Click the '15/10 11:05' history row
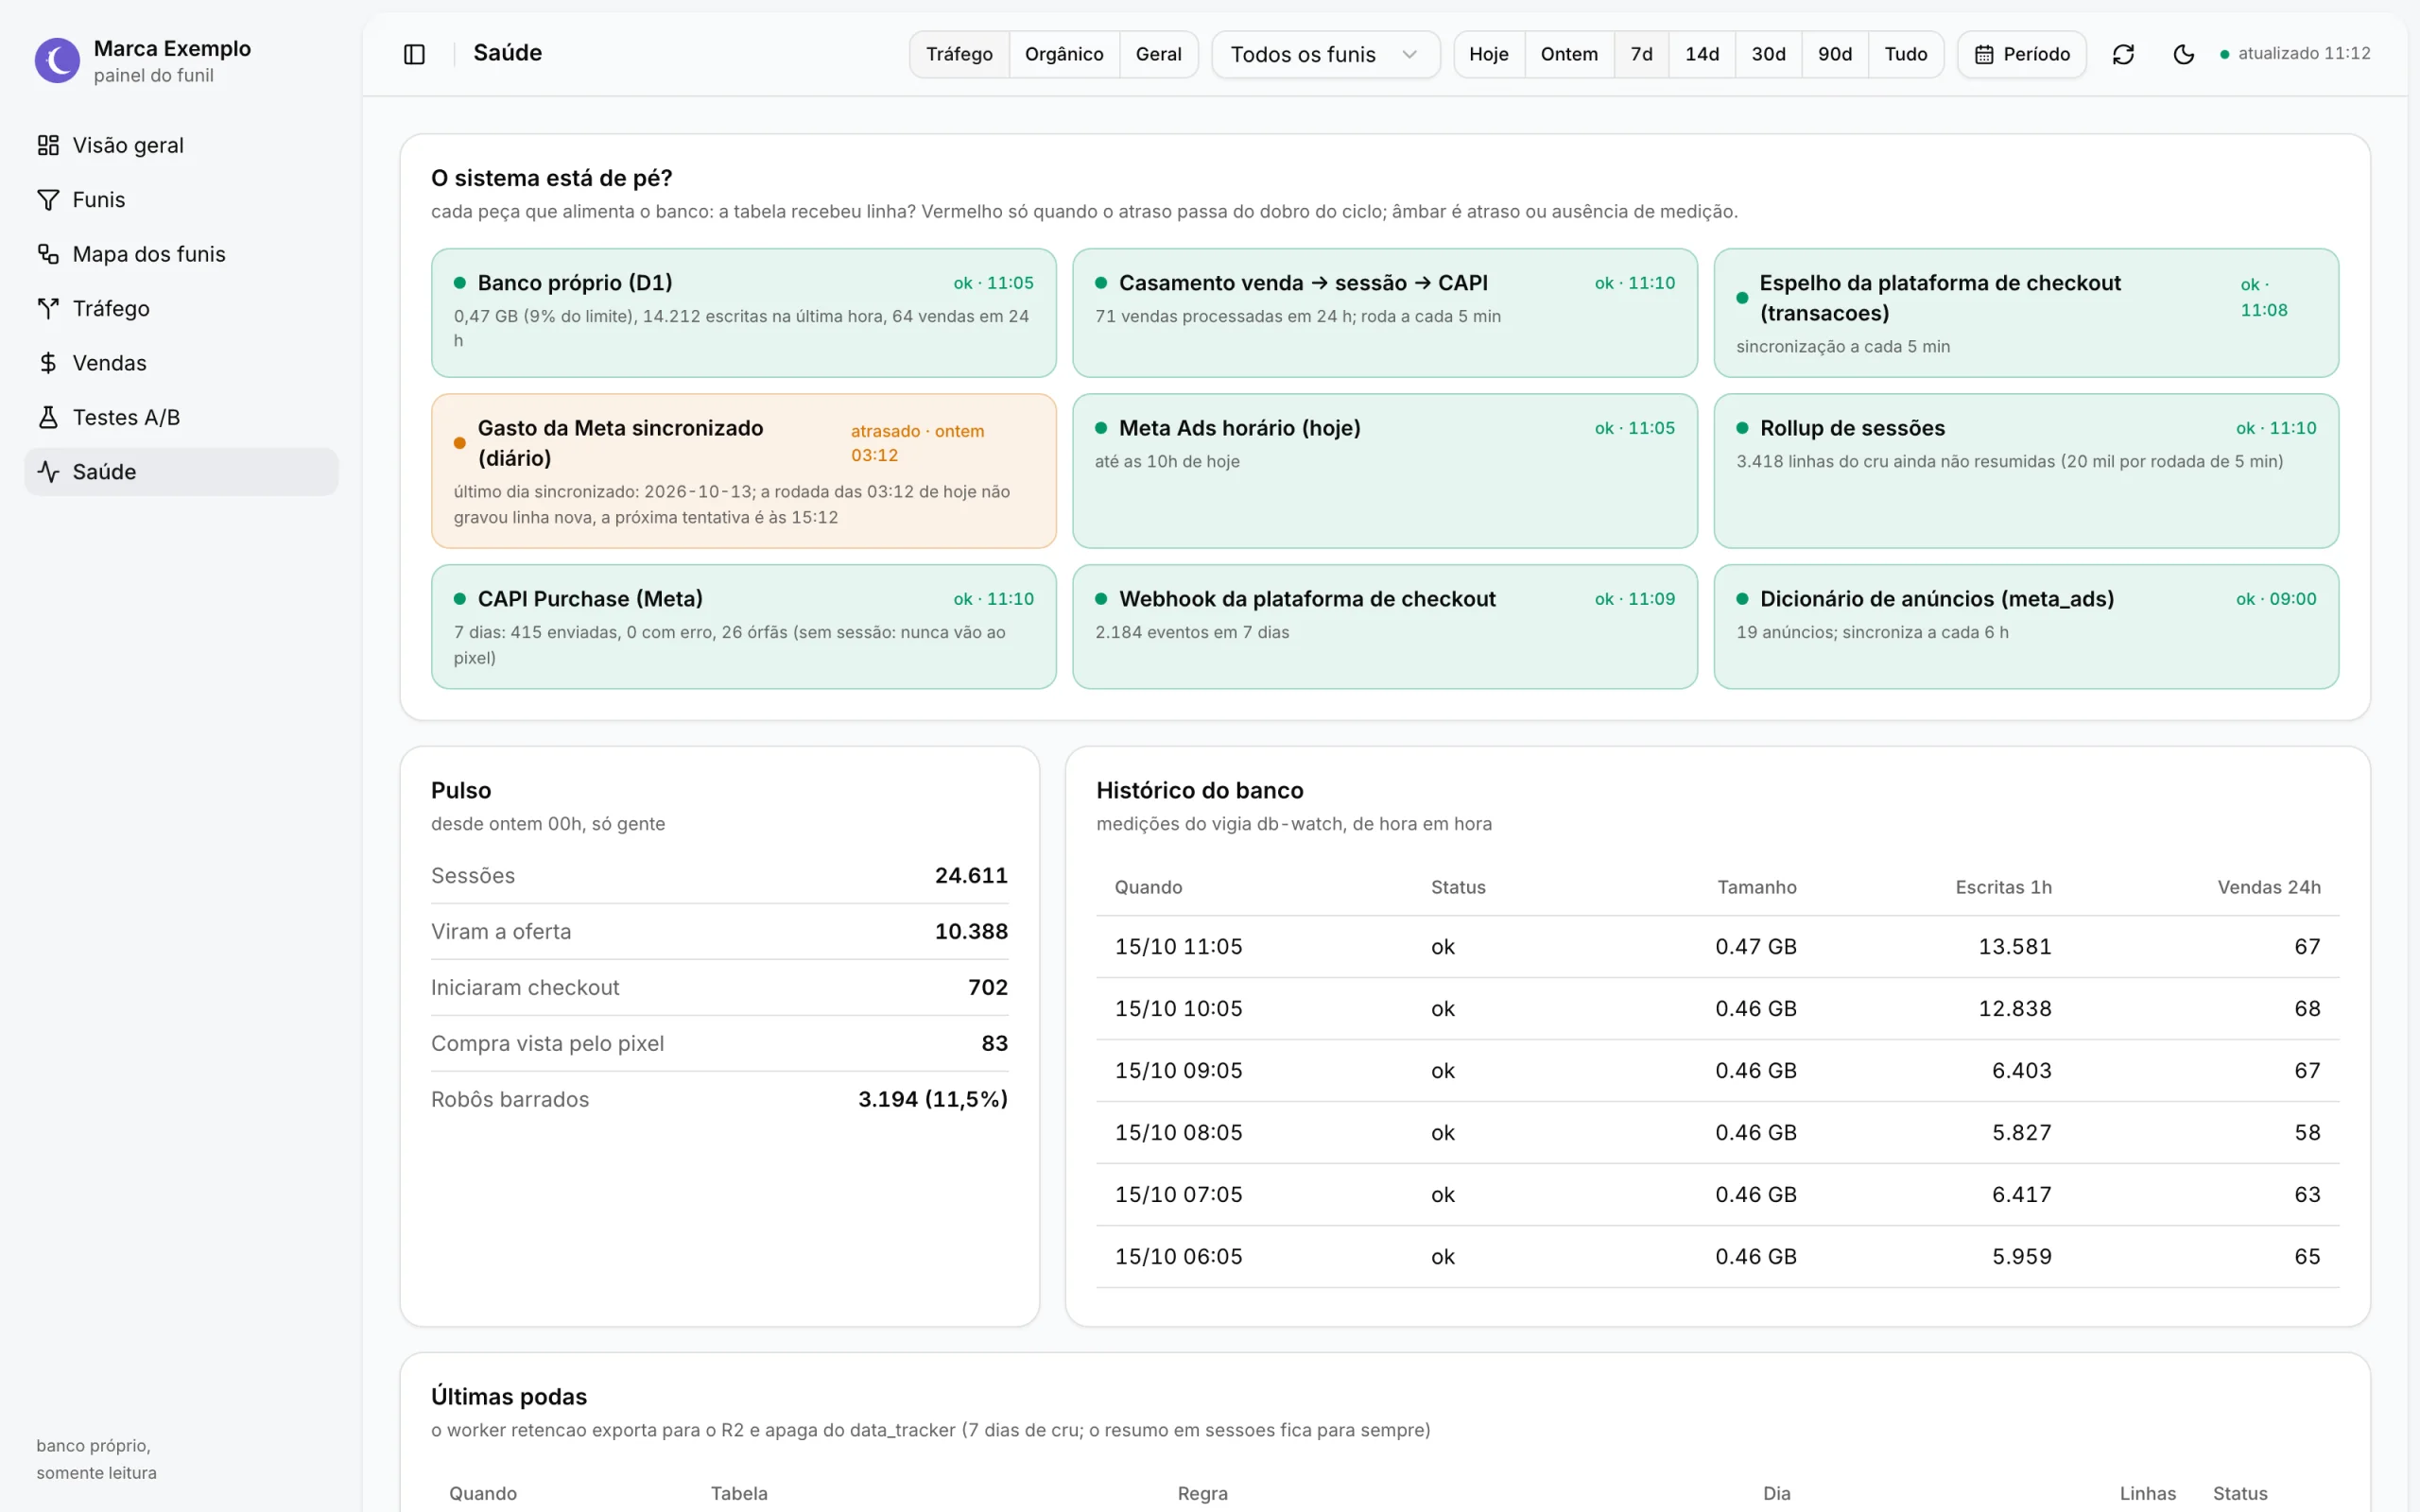The width and height of the screenshot is (2420, 1512). [x=1717, y=947]
